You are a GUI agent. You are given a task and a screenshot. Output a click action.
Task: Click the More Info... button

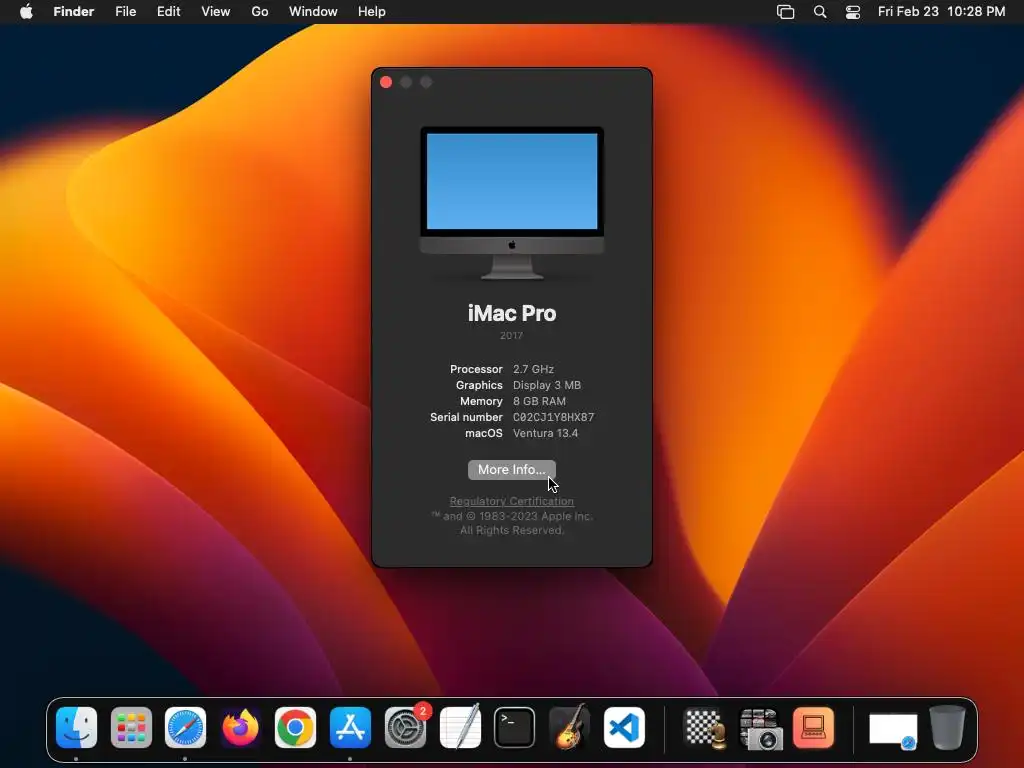[512, 470]
